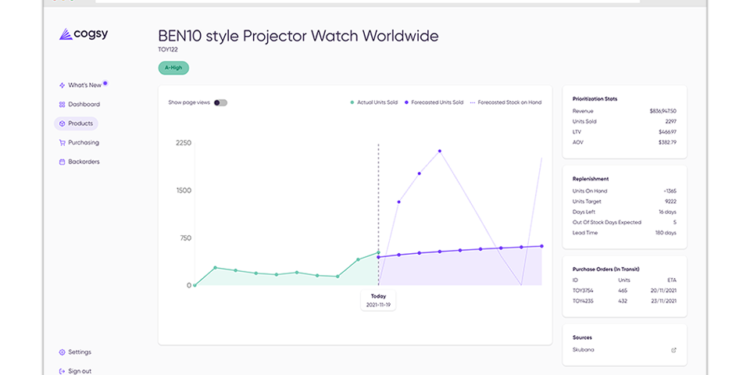Toggle the Show page views switch
Screen dimensions: 750x375
(221, 102)
